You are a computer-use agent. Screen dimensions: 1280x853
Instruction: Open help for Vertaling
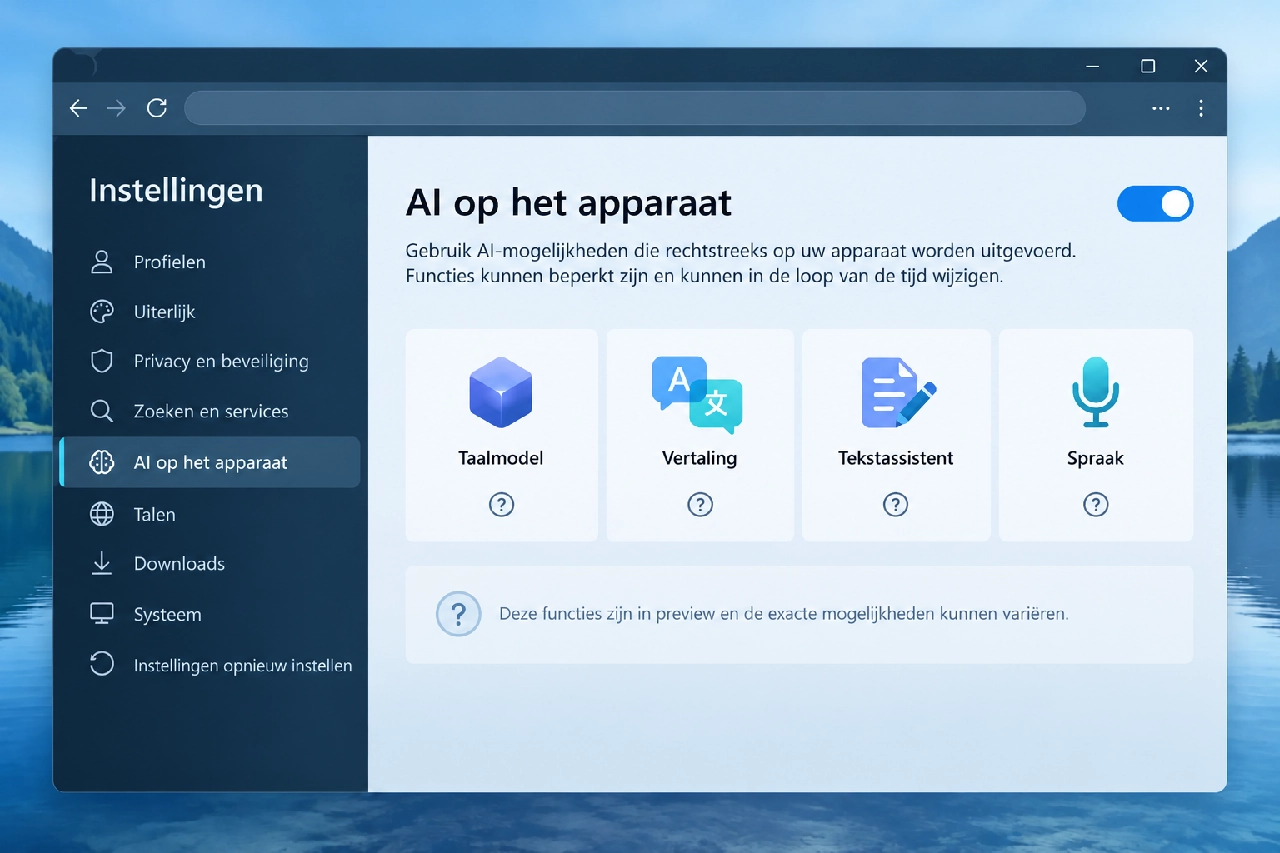(x=700, y=505)
